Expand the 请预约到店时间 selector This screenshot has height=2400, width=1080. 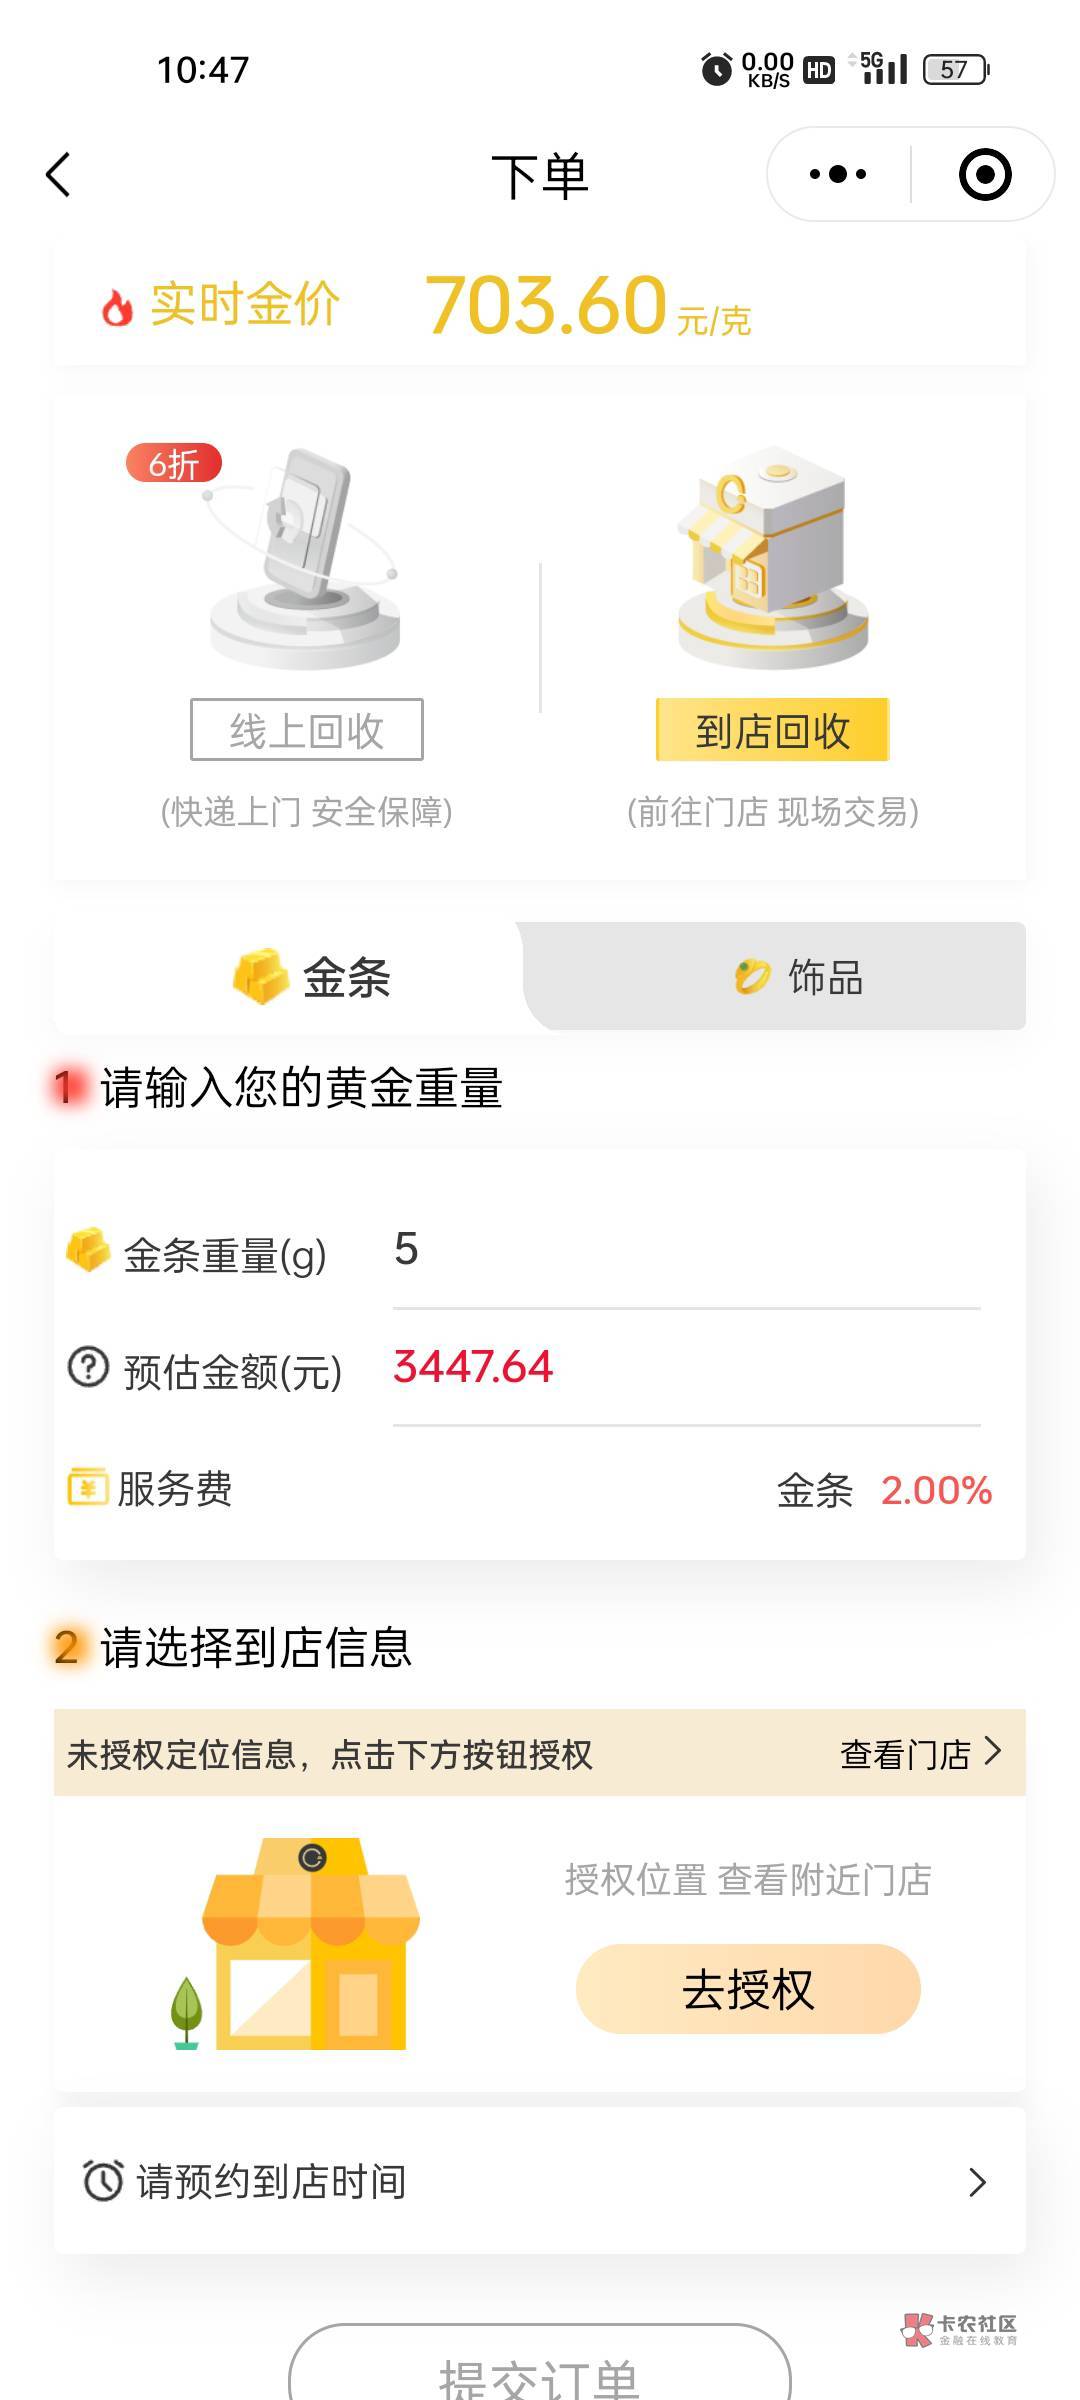click(x=540, y=2181)
